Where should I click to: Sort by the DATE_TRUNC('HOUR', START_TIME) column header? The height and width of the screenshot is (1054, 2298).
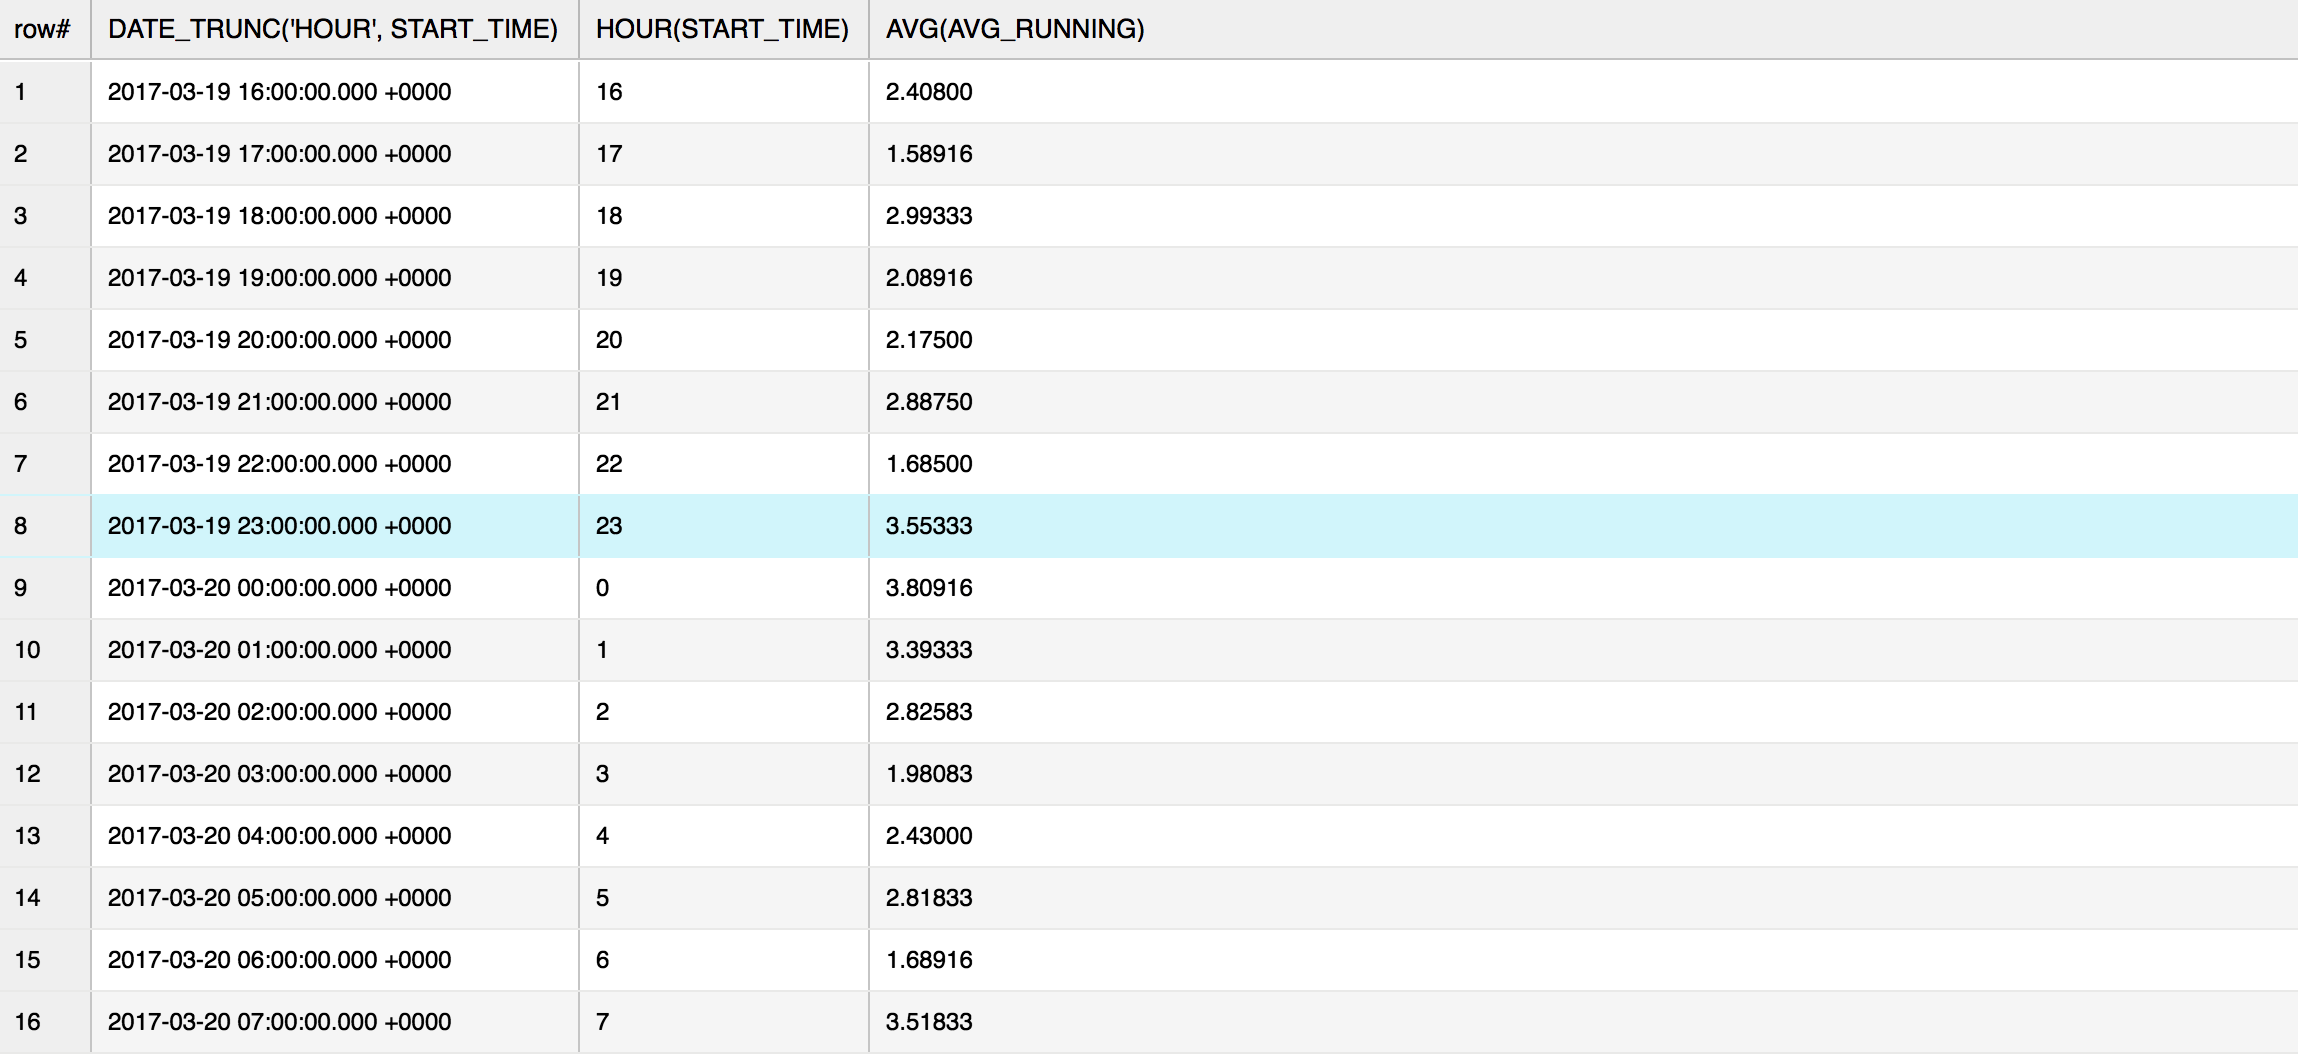click(334, 30)
